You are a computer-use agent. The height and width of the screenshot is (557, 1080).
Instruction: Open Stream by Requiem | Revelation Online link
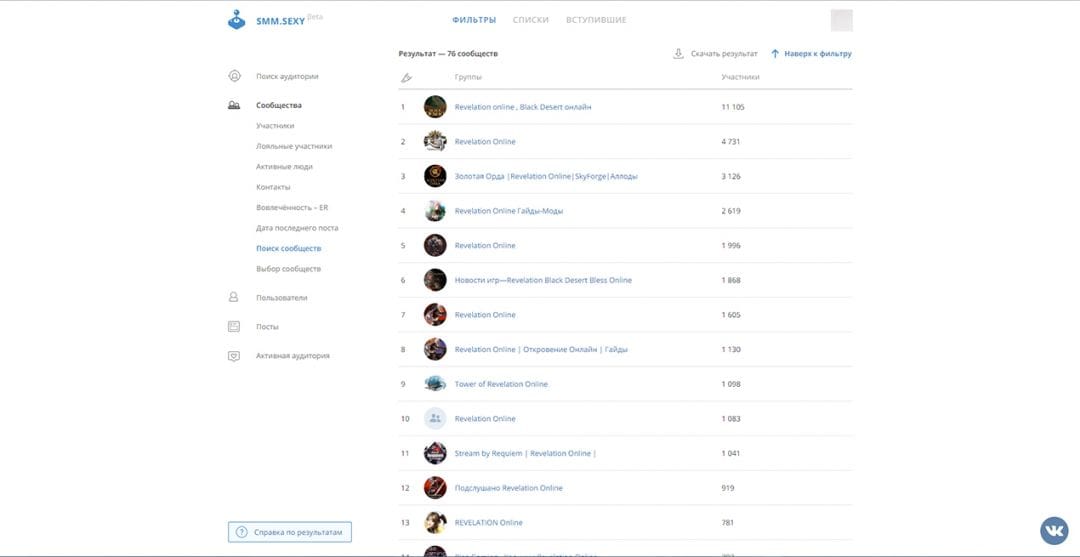(526, 453)
